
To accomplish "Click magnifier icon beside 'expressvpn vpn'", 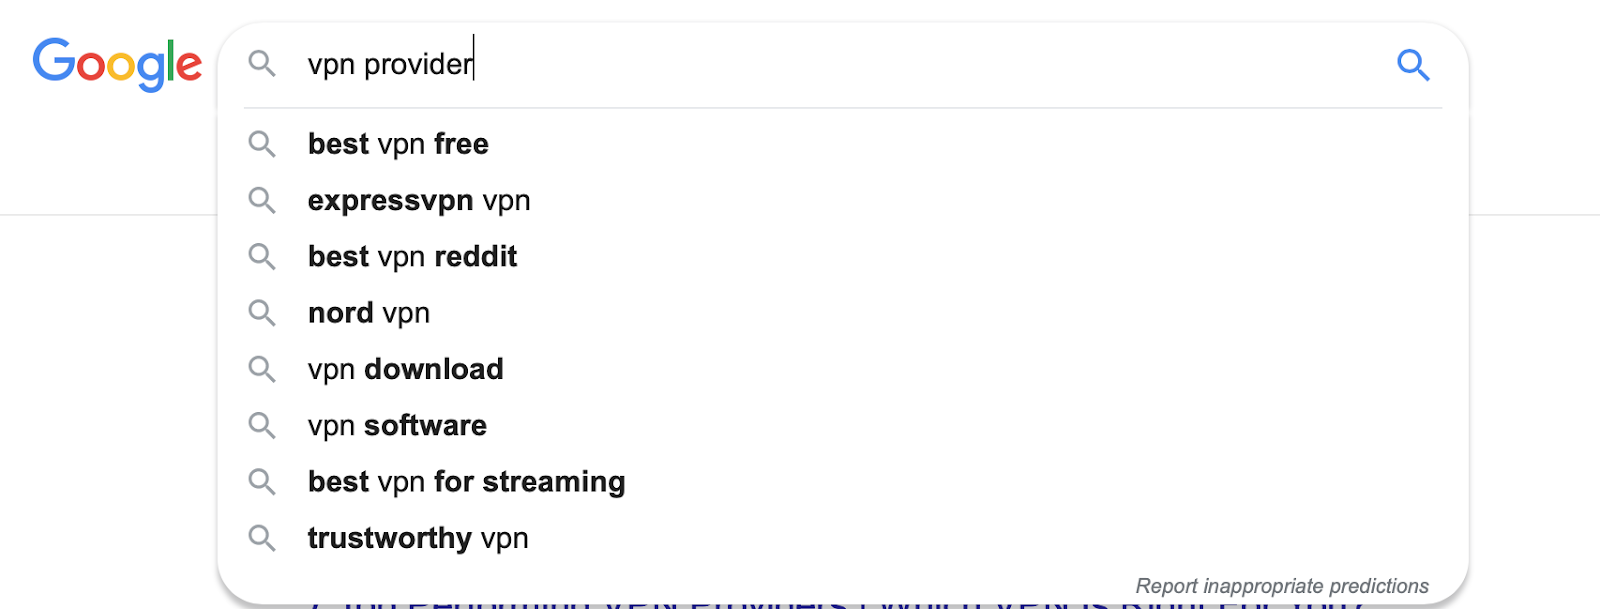I will click(262, 200).
